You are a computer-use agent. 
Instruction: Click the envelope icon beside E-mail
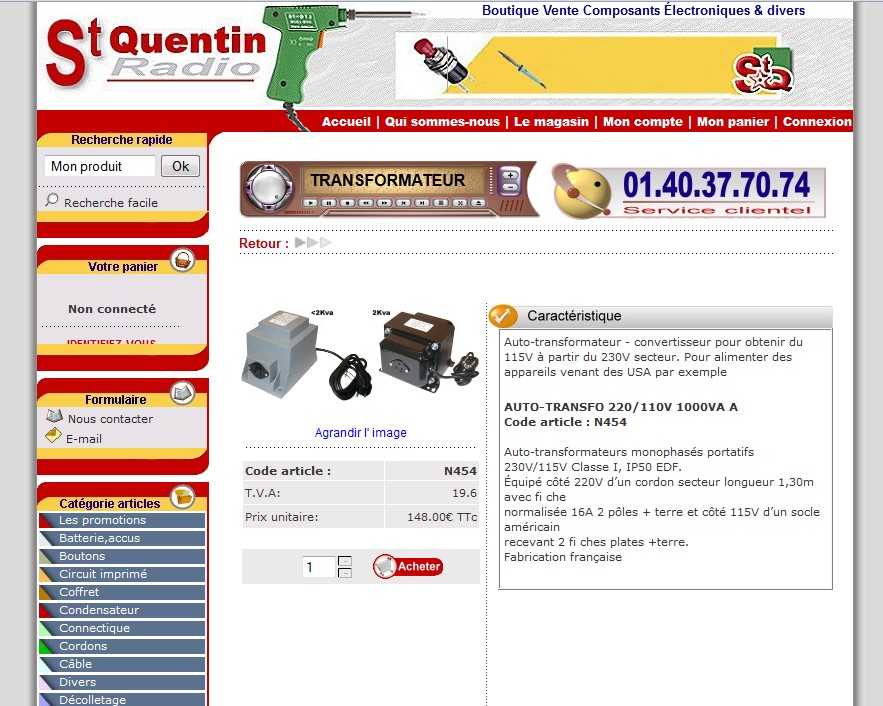tap(54, 437)
